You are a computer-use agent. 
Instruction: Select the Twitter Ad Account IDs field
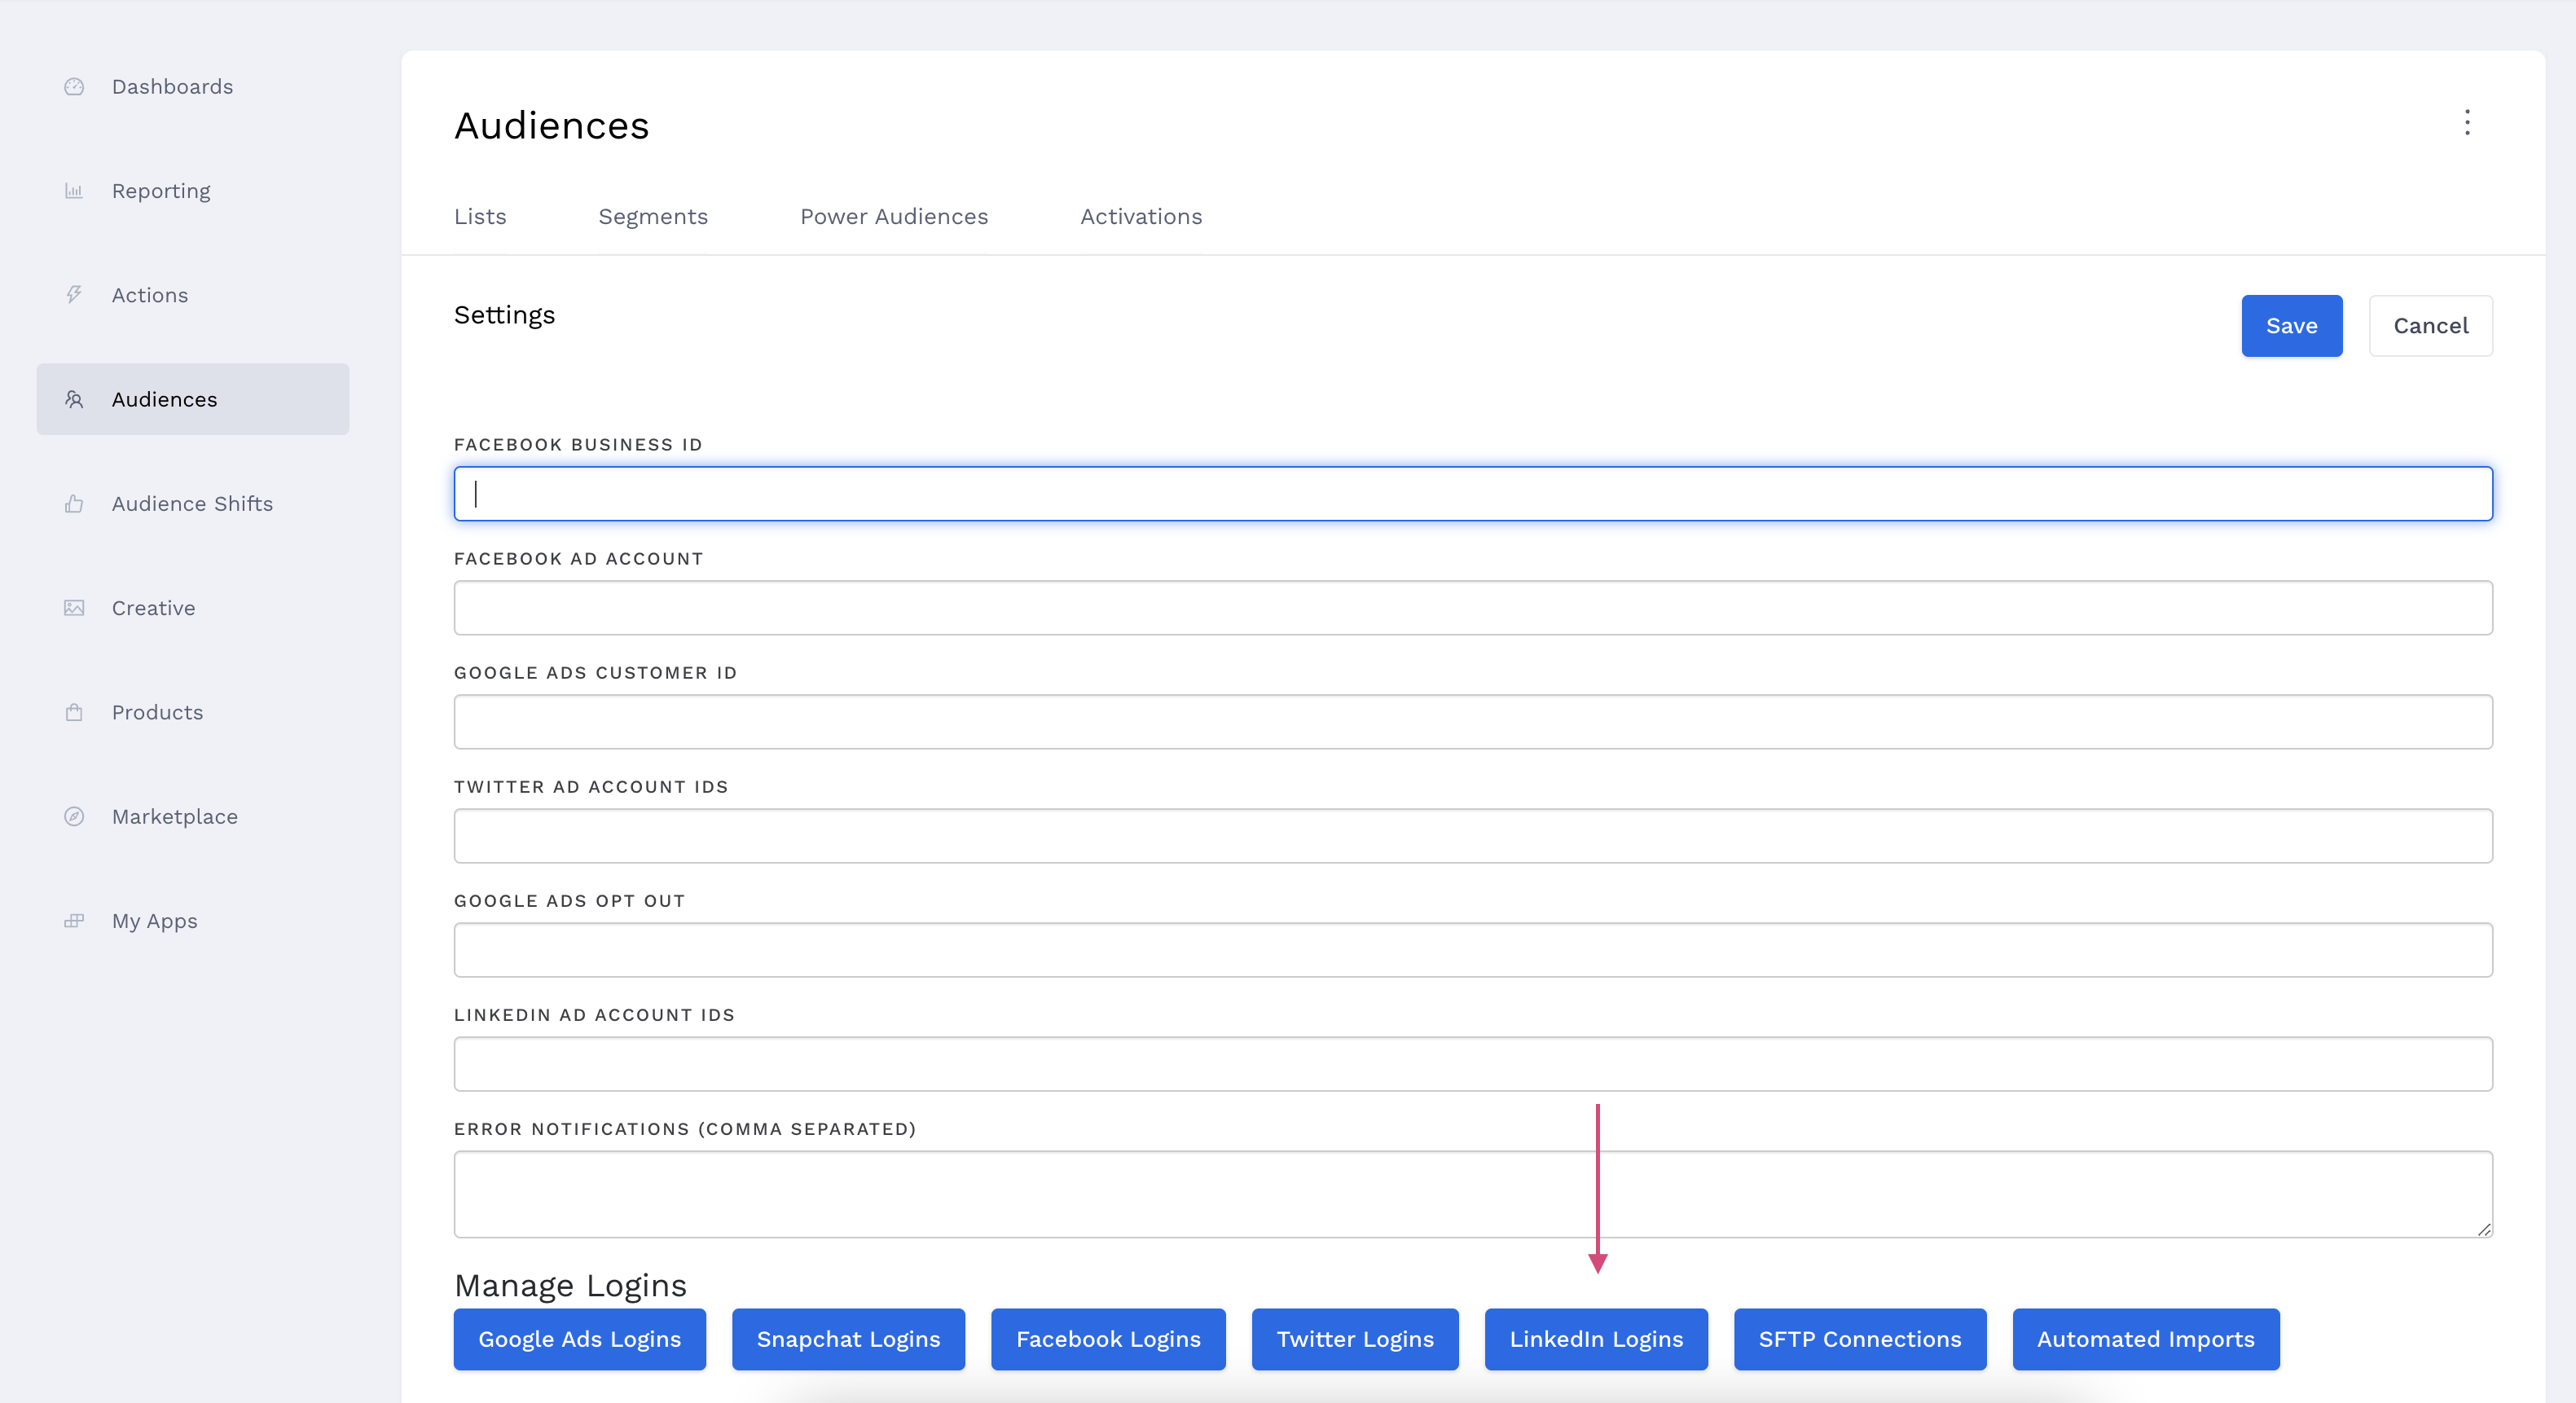click(1472, 836)
